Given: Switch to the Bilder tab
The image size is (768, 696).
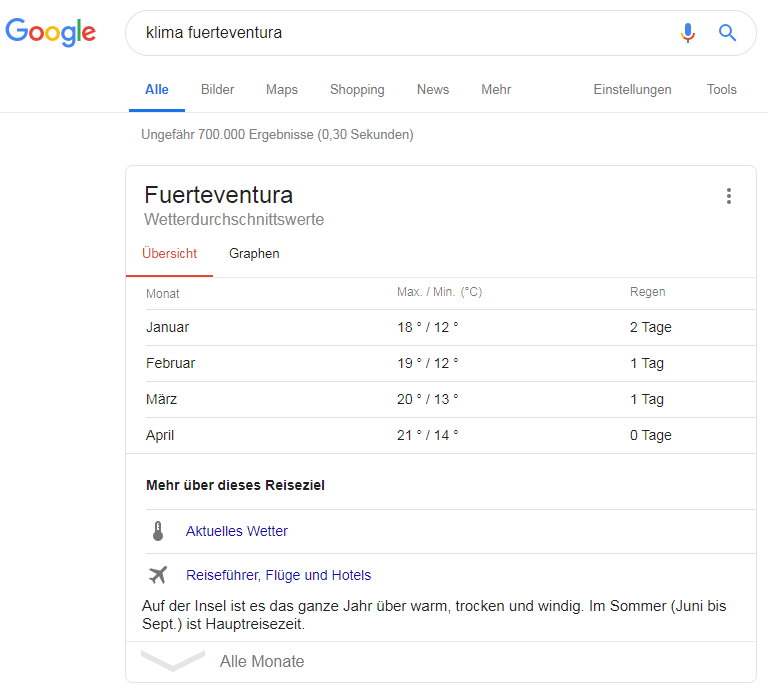Looking at the screenshot, I should (x=217, y=90).
